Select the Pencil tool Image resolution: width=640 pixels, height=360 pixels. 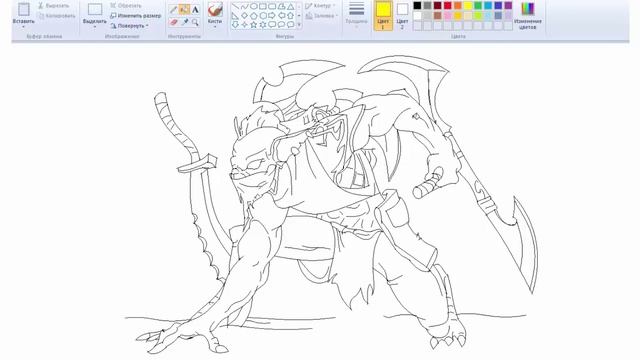[173, 9]
